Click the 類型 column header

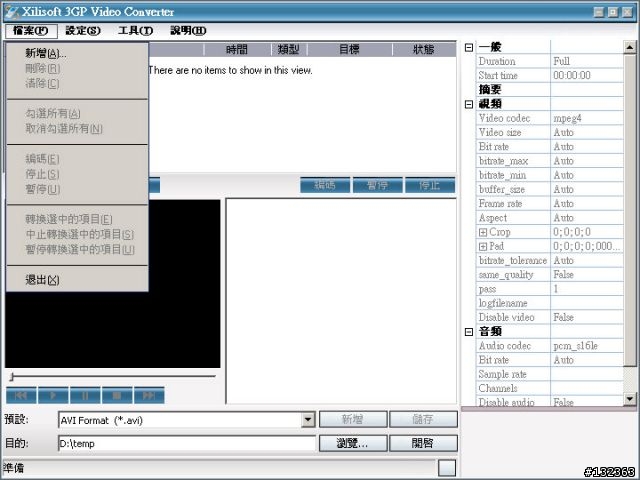point(289,49)
